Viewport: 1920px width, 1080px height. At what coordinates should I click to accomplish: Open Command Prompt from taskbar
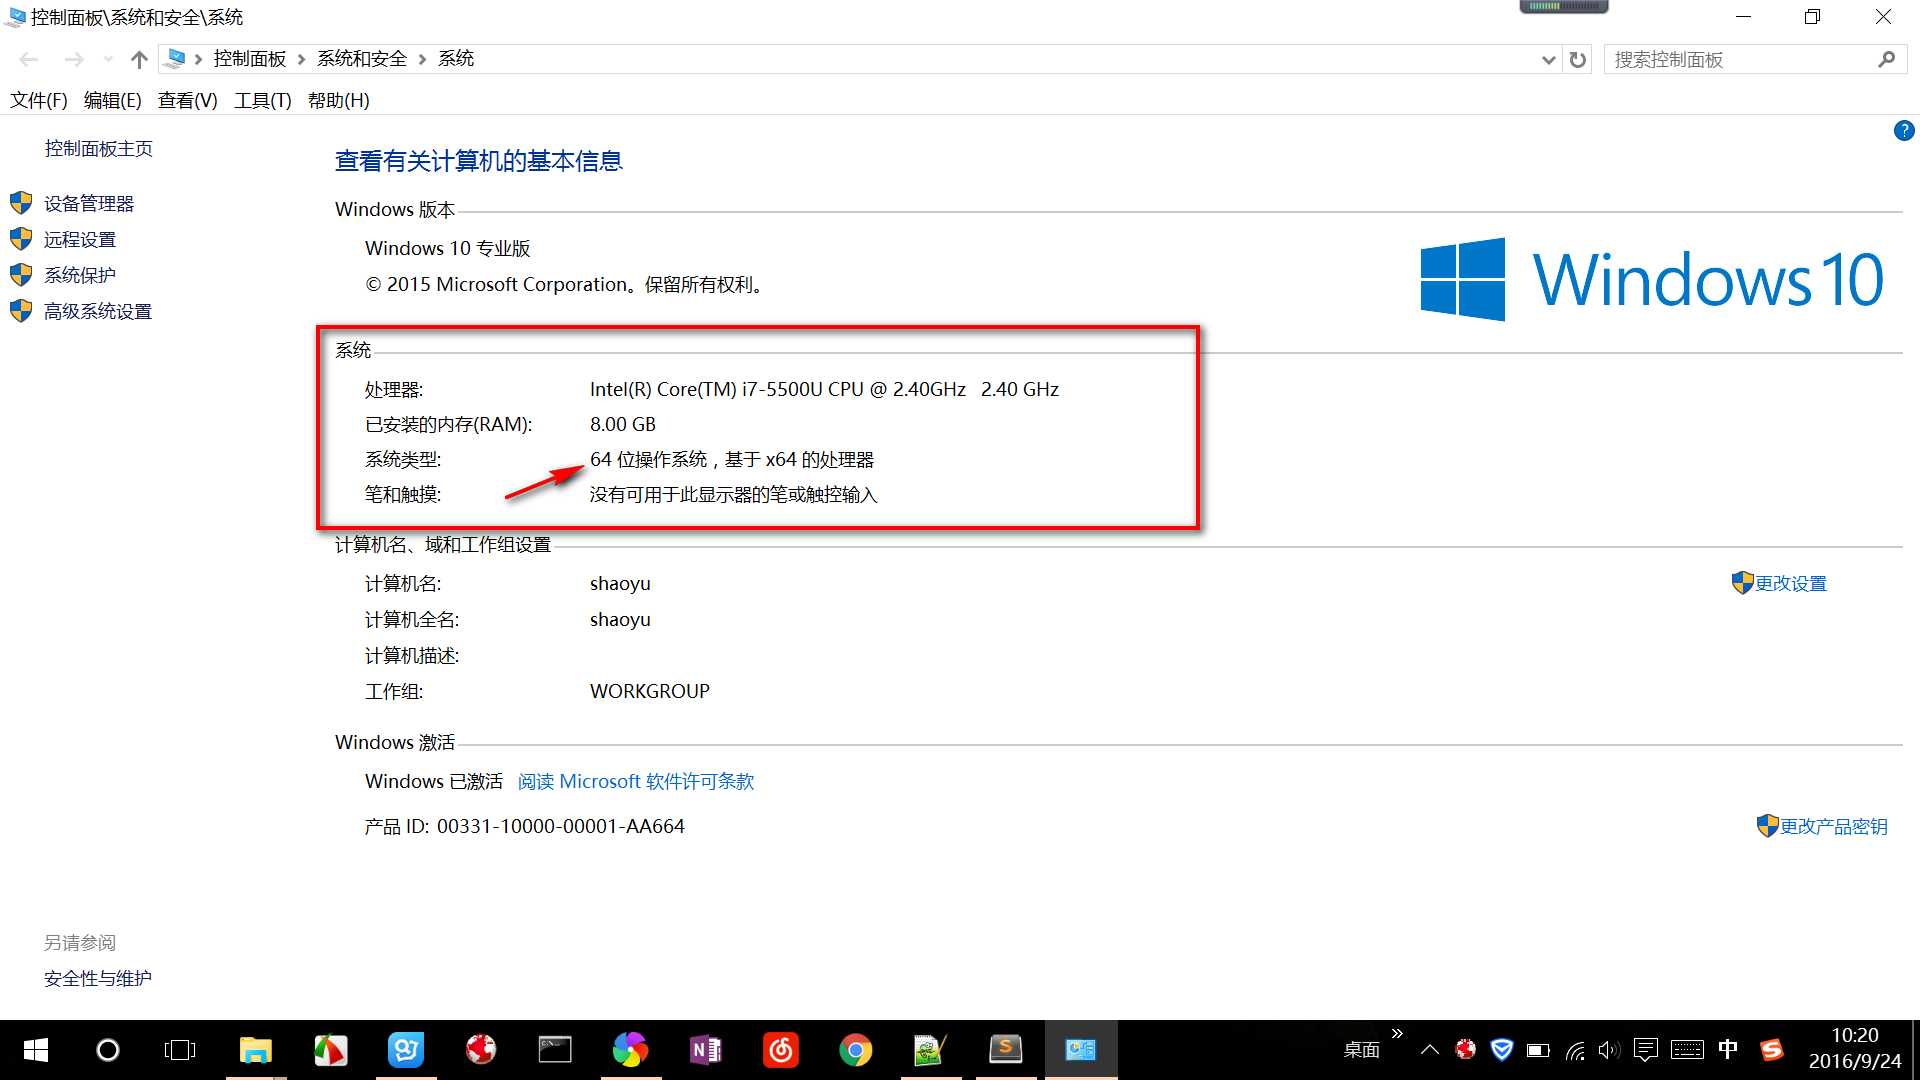coord(555,1050)
